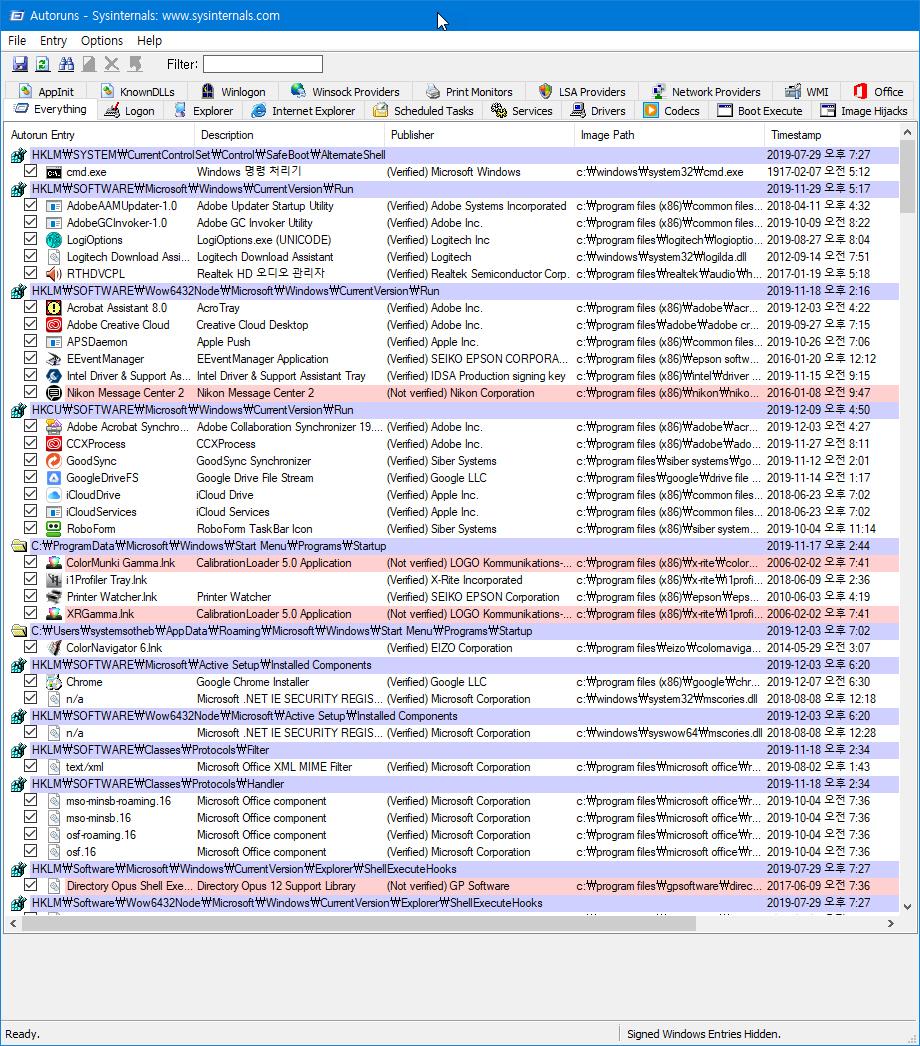Open the Winsock Providers tab
The height and width of the screenshot is (1046, 920).
coord(346,91)
